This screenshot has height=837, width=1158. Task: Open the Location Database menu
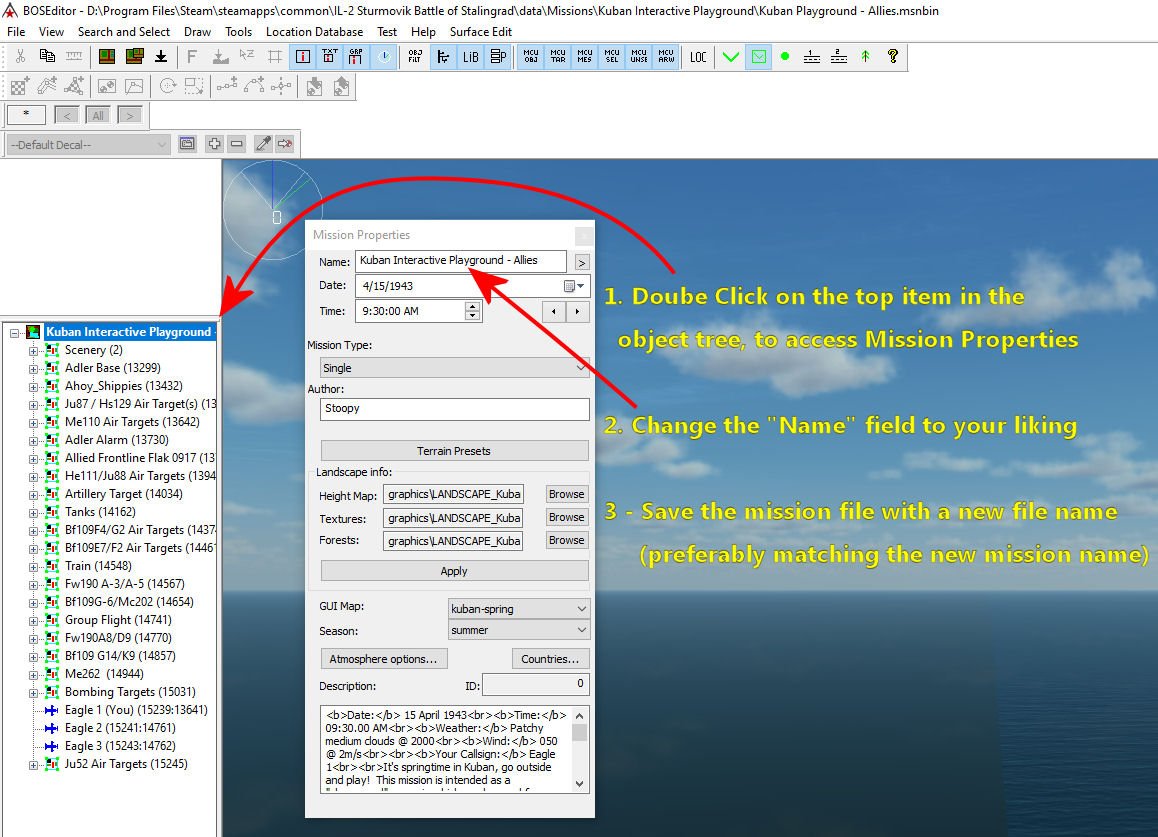[315, 32]
